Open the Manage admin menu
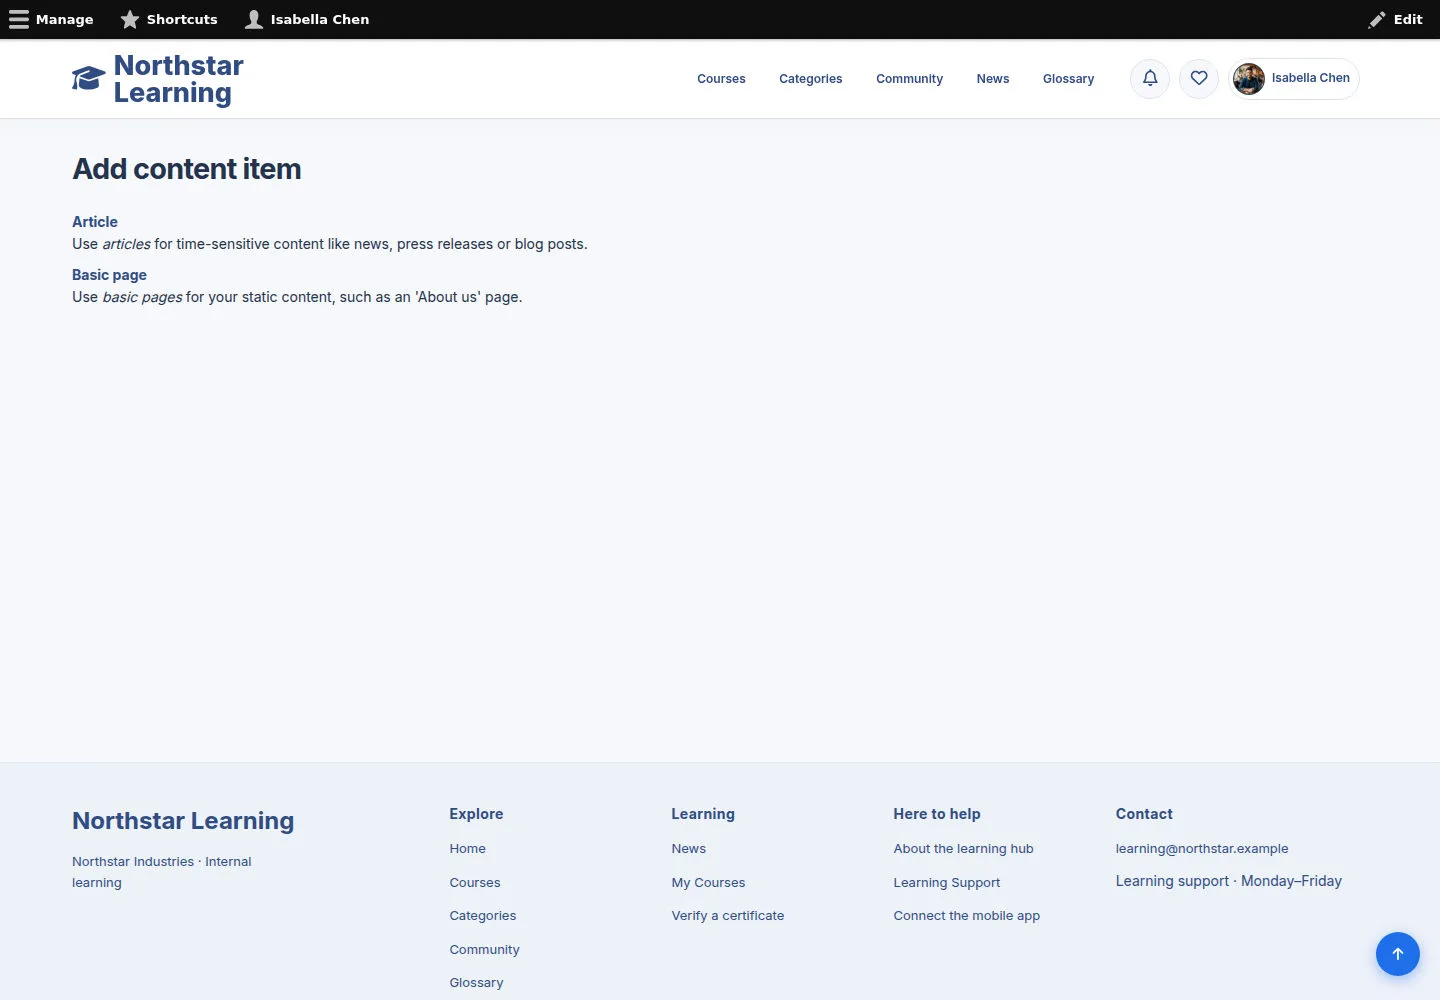This screenshot has width=1440, height=1000. coord(51,19)
